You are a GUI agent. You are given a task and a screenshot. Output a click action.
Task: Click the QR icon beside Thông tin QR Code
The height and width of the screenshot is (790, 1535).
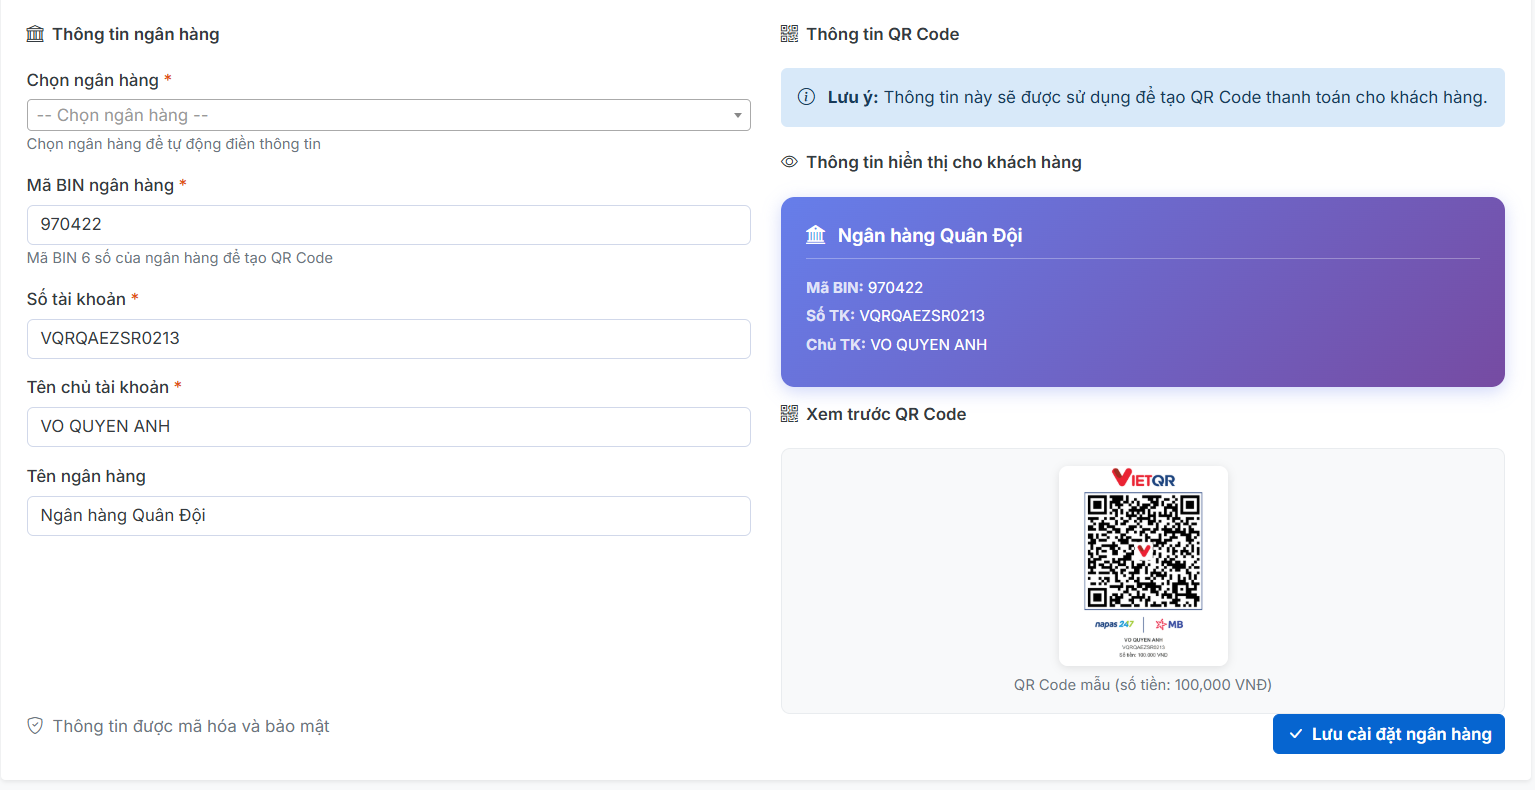(789, 34)
